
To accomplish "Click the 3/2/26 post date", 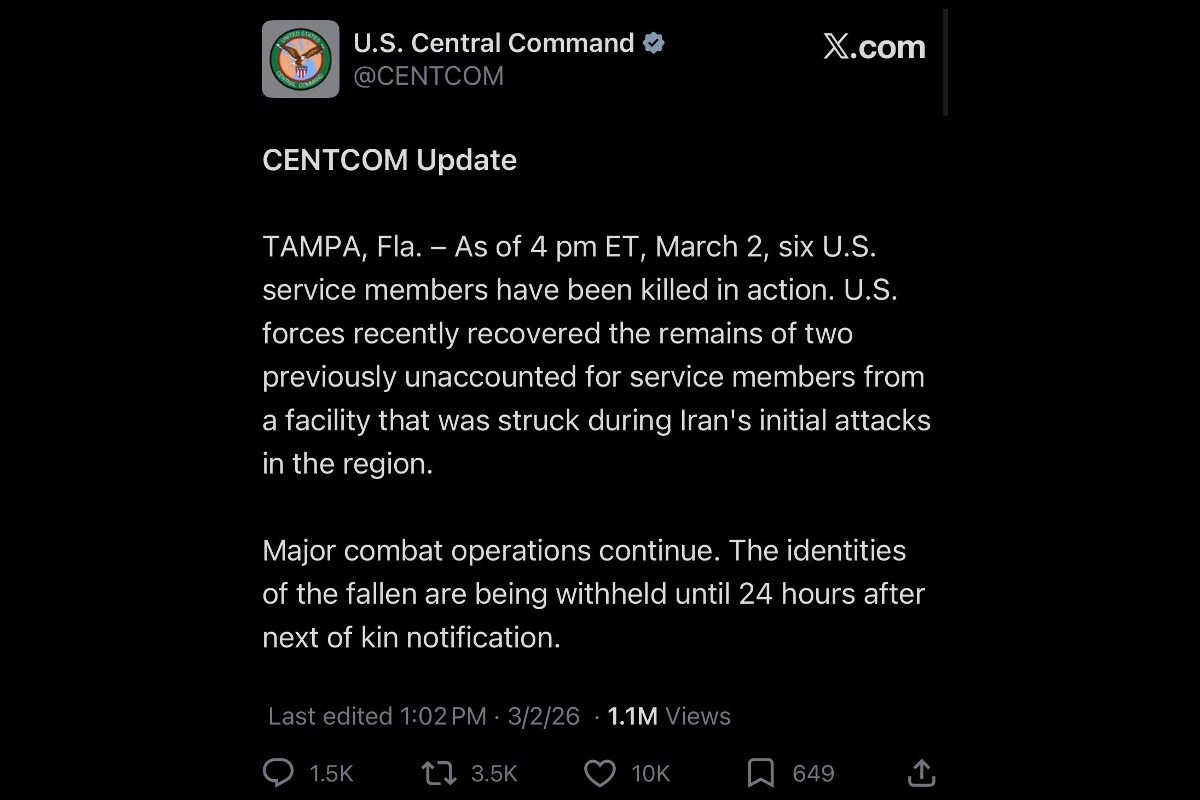I will [x=543, y=716].
